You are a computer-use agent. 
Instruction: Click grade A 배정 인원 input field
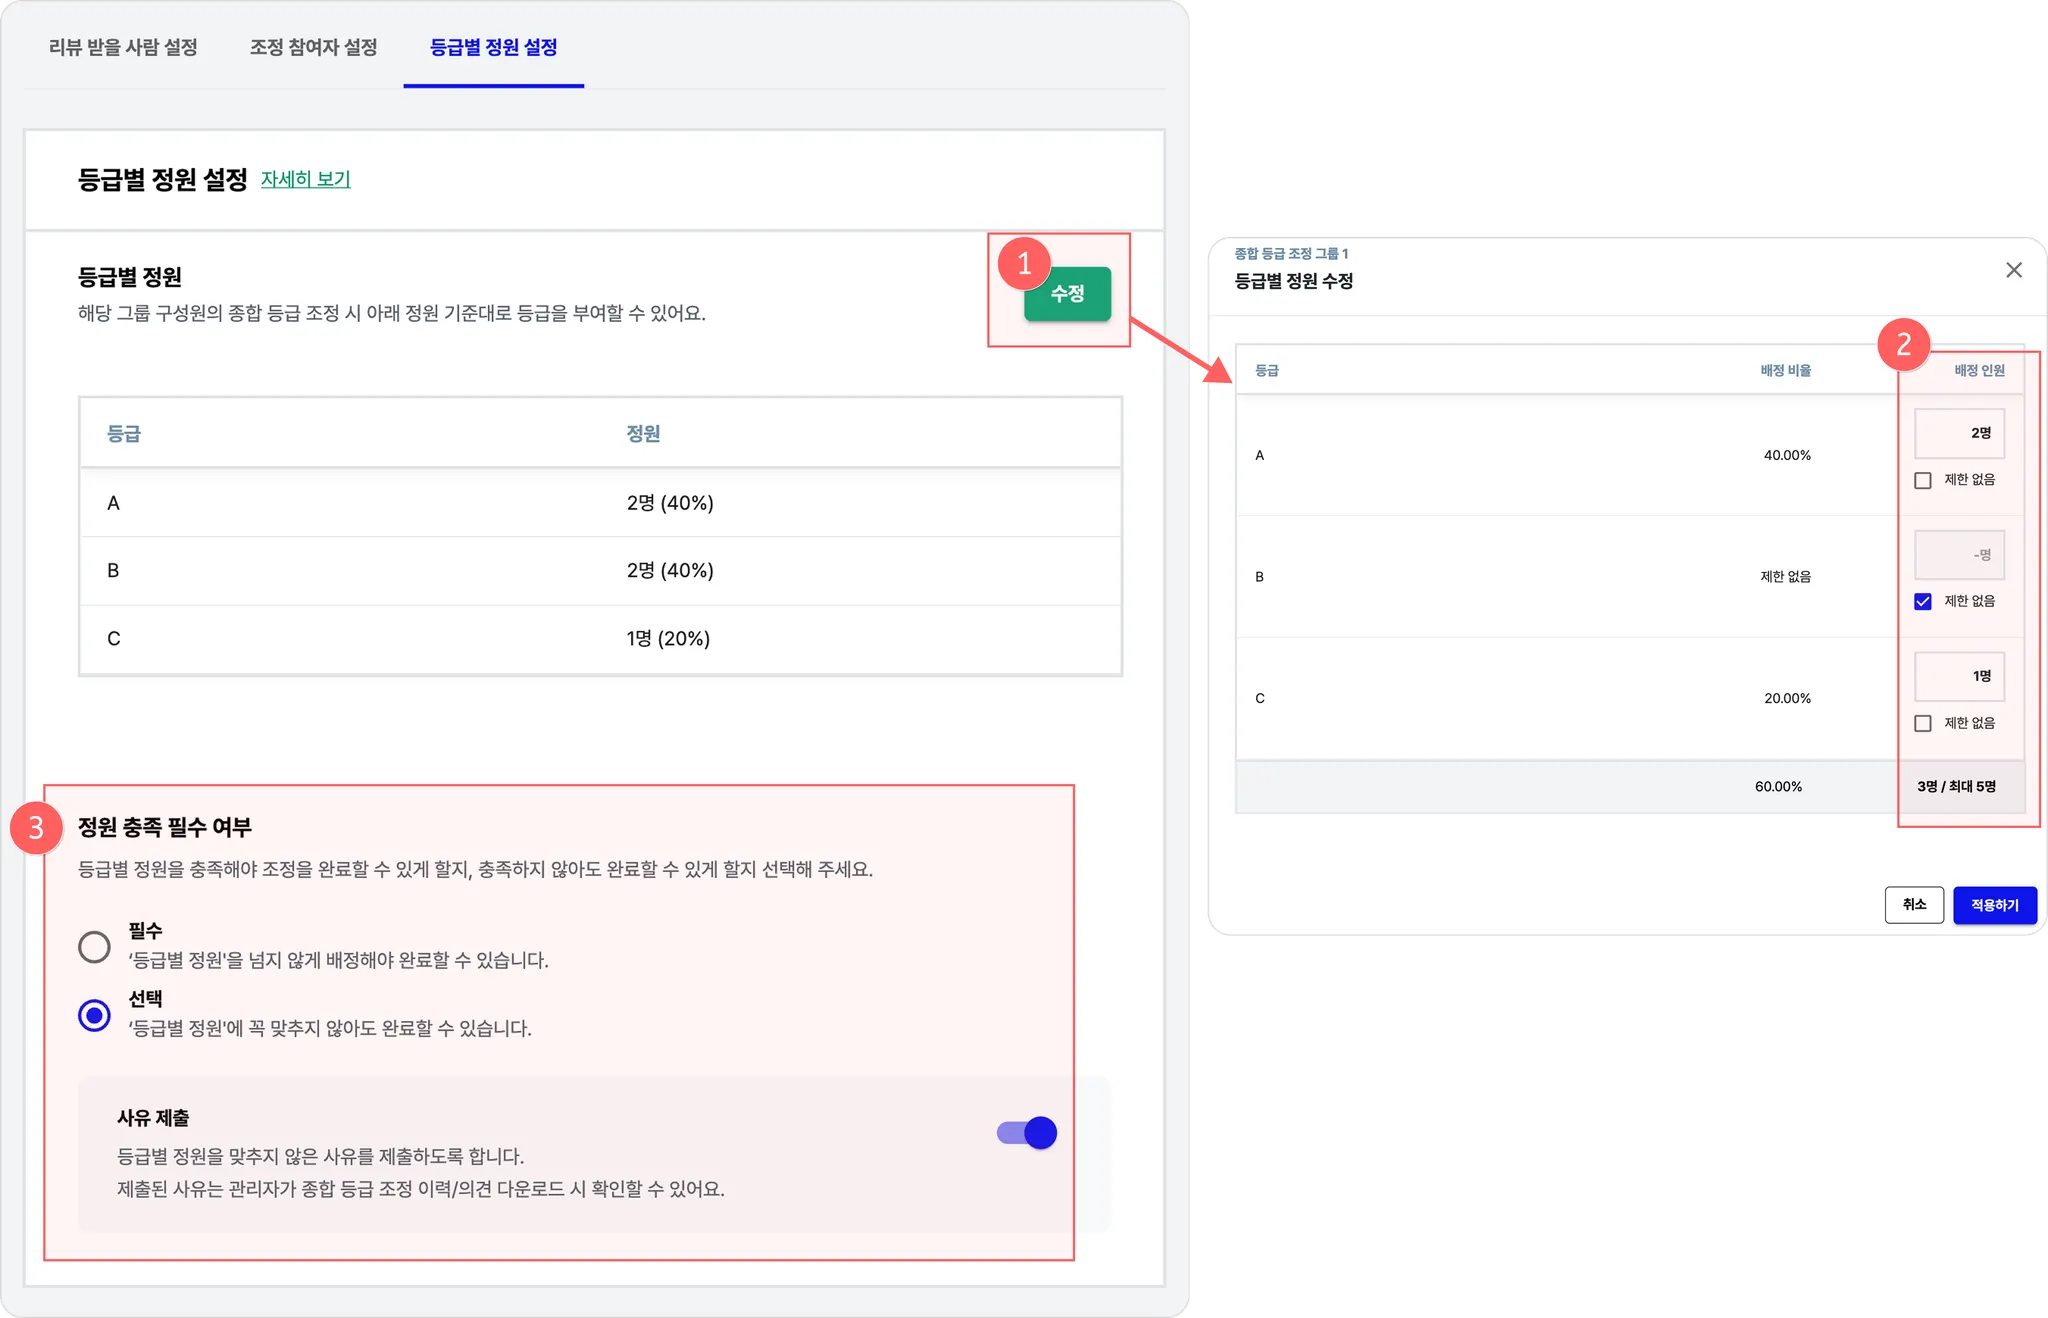1959,433
